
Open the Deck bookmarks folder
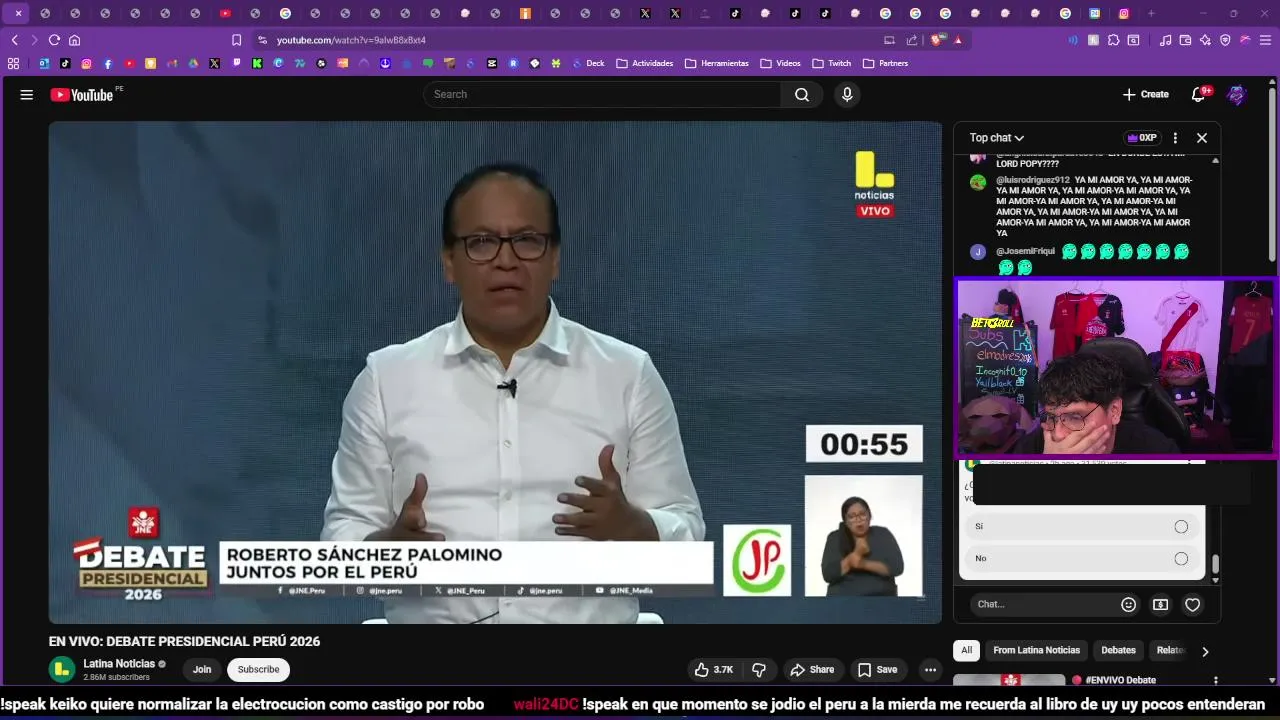coord(588,63)
